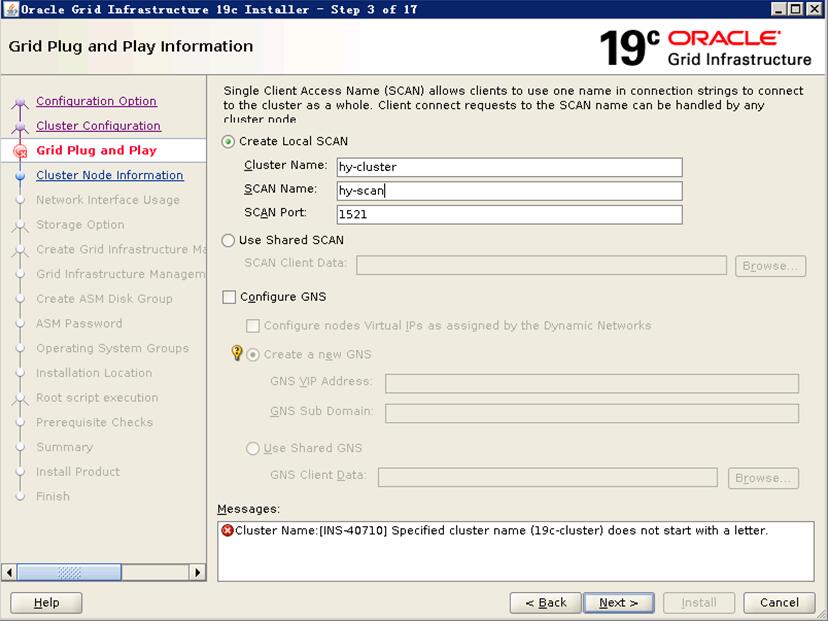Image resolution: width=828 pixels, height=621 pixels.
Task: Click into the Cluster Name field
Action: click(x=510, y=167)
